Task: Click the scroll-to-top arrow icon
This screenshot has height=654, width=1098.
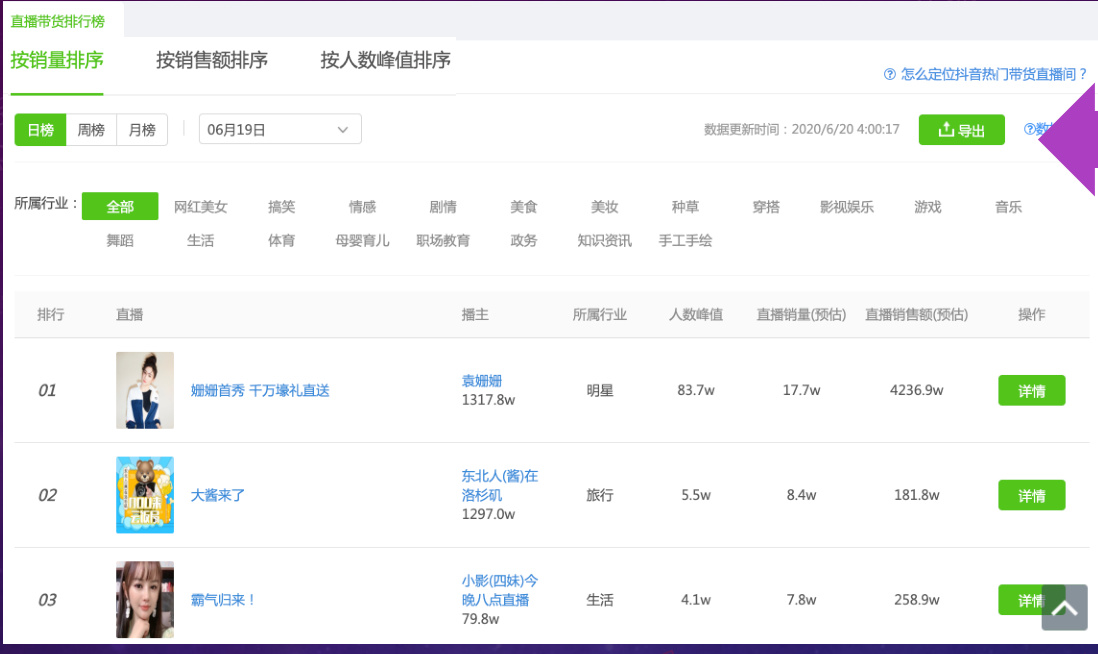Action: 1064,607
